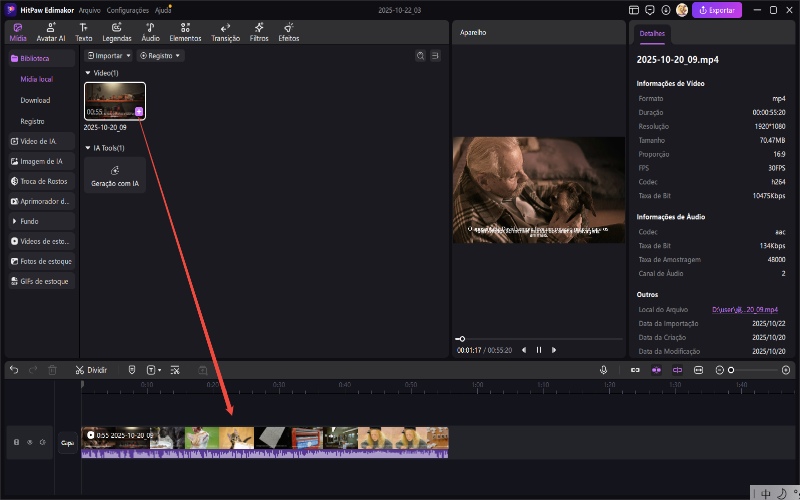Viewport: 800px width, 500px height.
Task: Open the Importar dropdown
Action: click(x=107, y=56)
